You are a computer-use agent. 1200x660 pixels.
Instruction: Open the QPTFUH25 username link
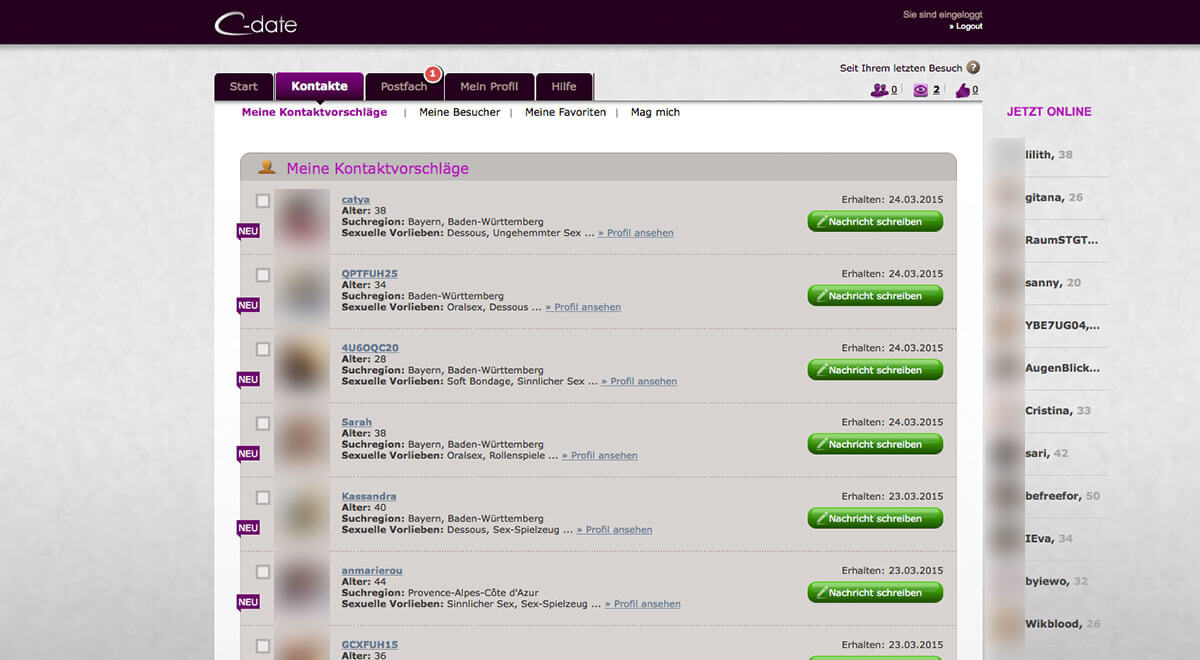(x=369, y=274)
